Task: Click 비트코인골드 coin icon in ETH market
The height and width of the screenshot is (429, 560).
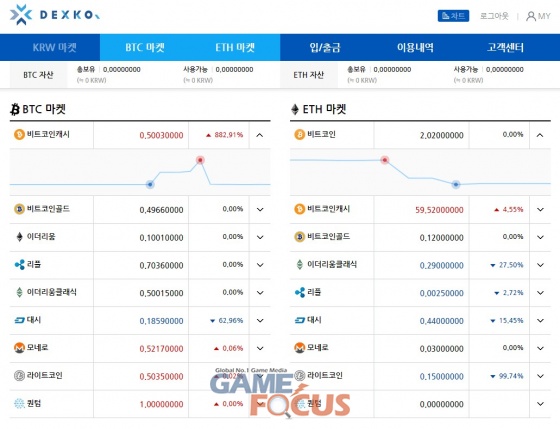Action: pos(299,236)
